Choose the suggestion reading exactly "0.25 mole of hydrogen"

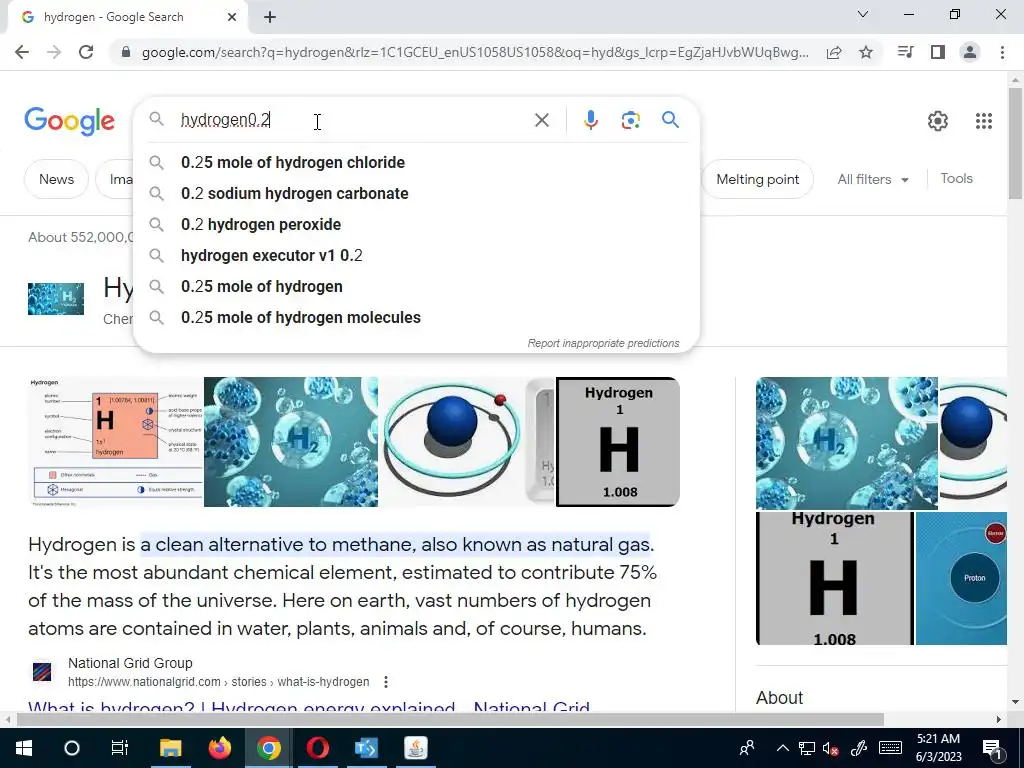415,287
